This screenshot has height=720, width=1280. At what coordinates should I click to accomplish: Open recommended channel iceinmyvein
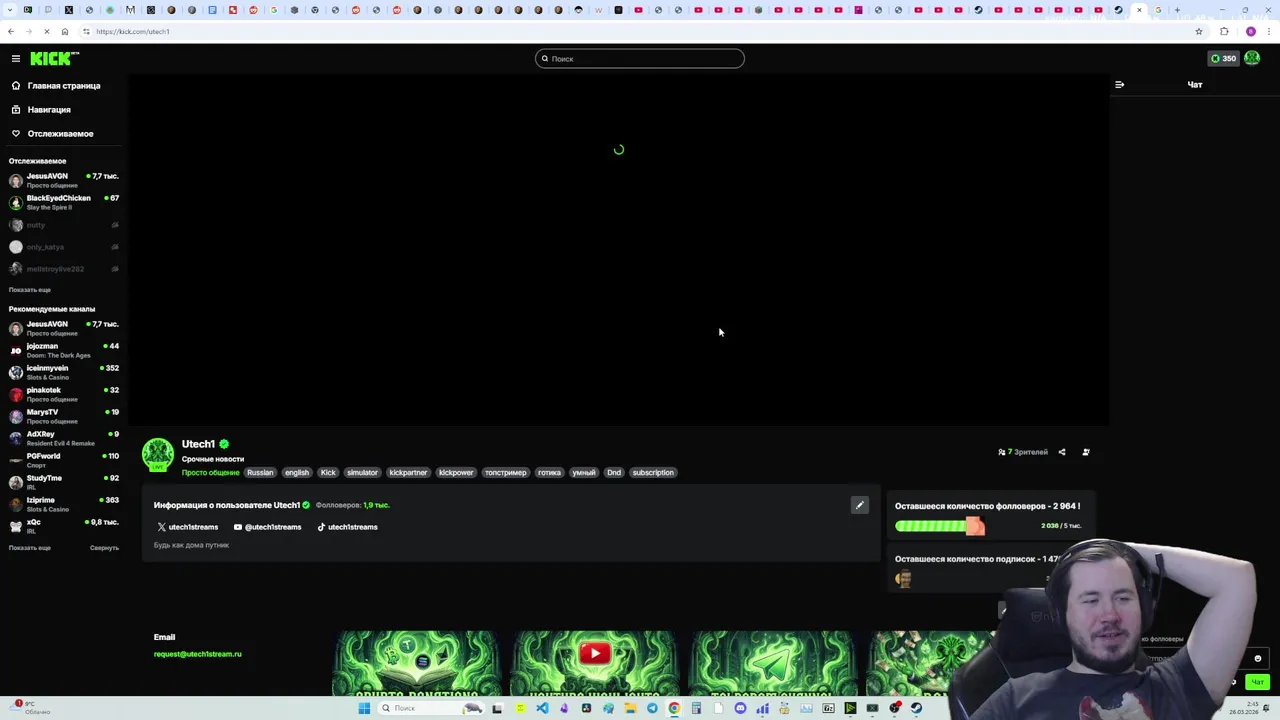click(x=64, y=372)
